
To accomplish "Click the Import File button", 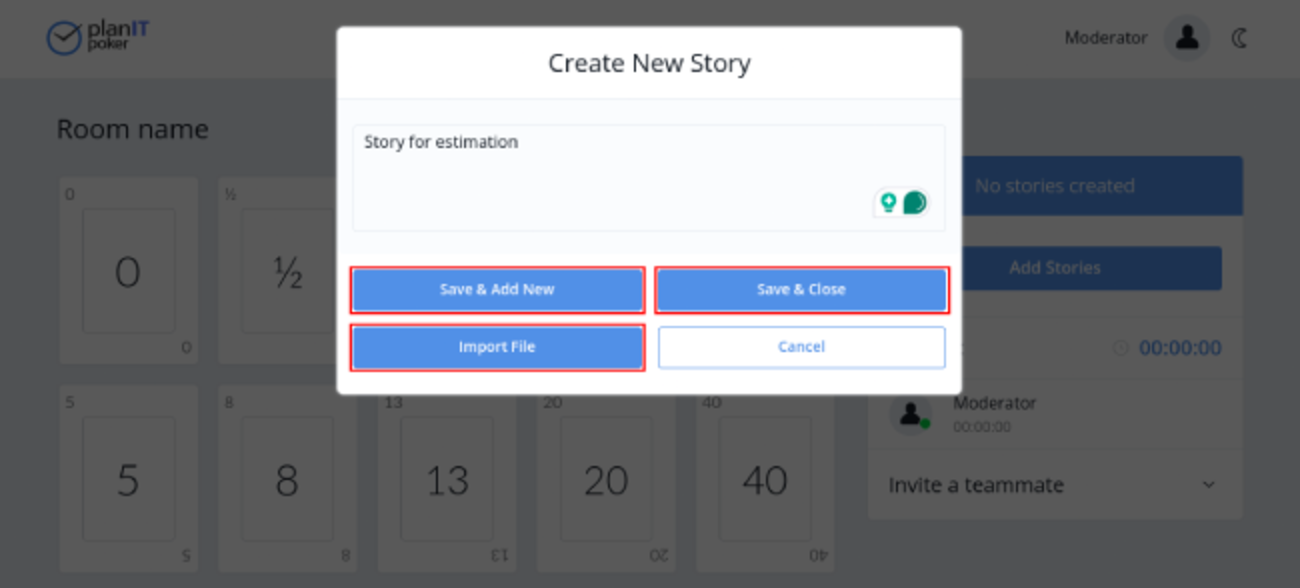I will (x=497, y=347).
